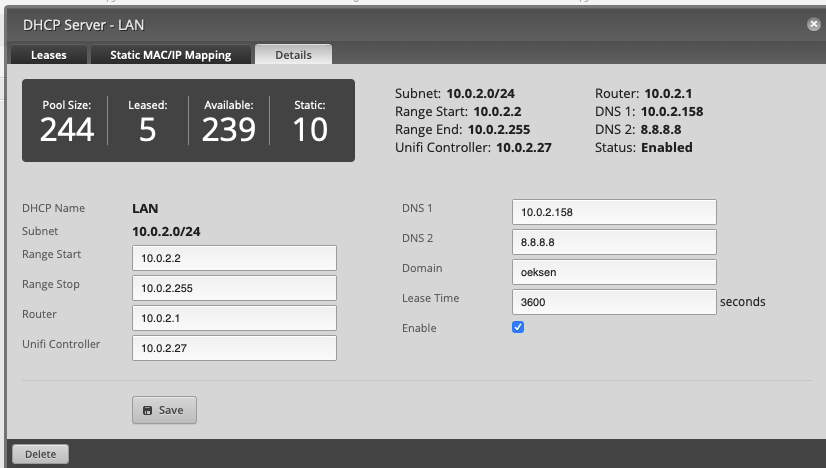The width and height of the screenshot is (826, 468).
Task: Select the Details tab
Action: pyautogui.click(x=293, y=55)
